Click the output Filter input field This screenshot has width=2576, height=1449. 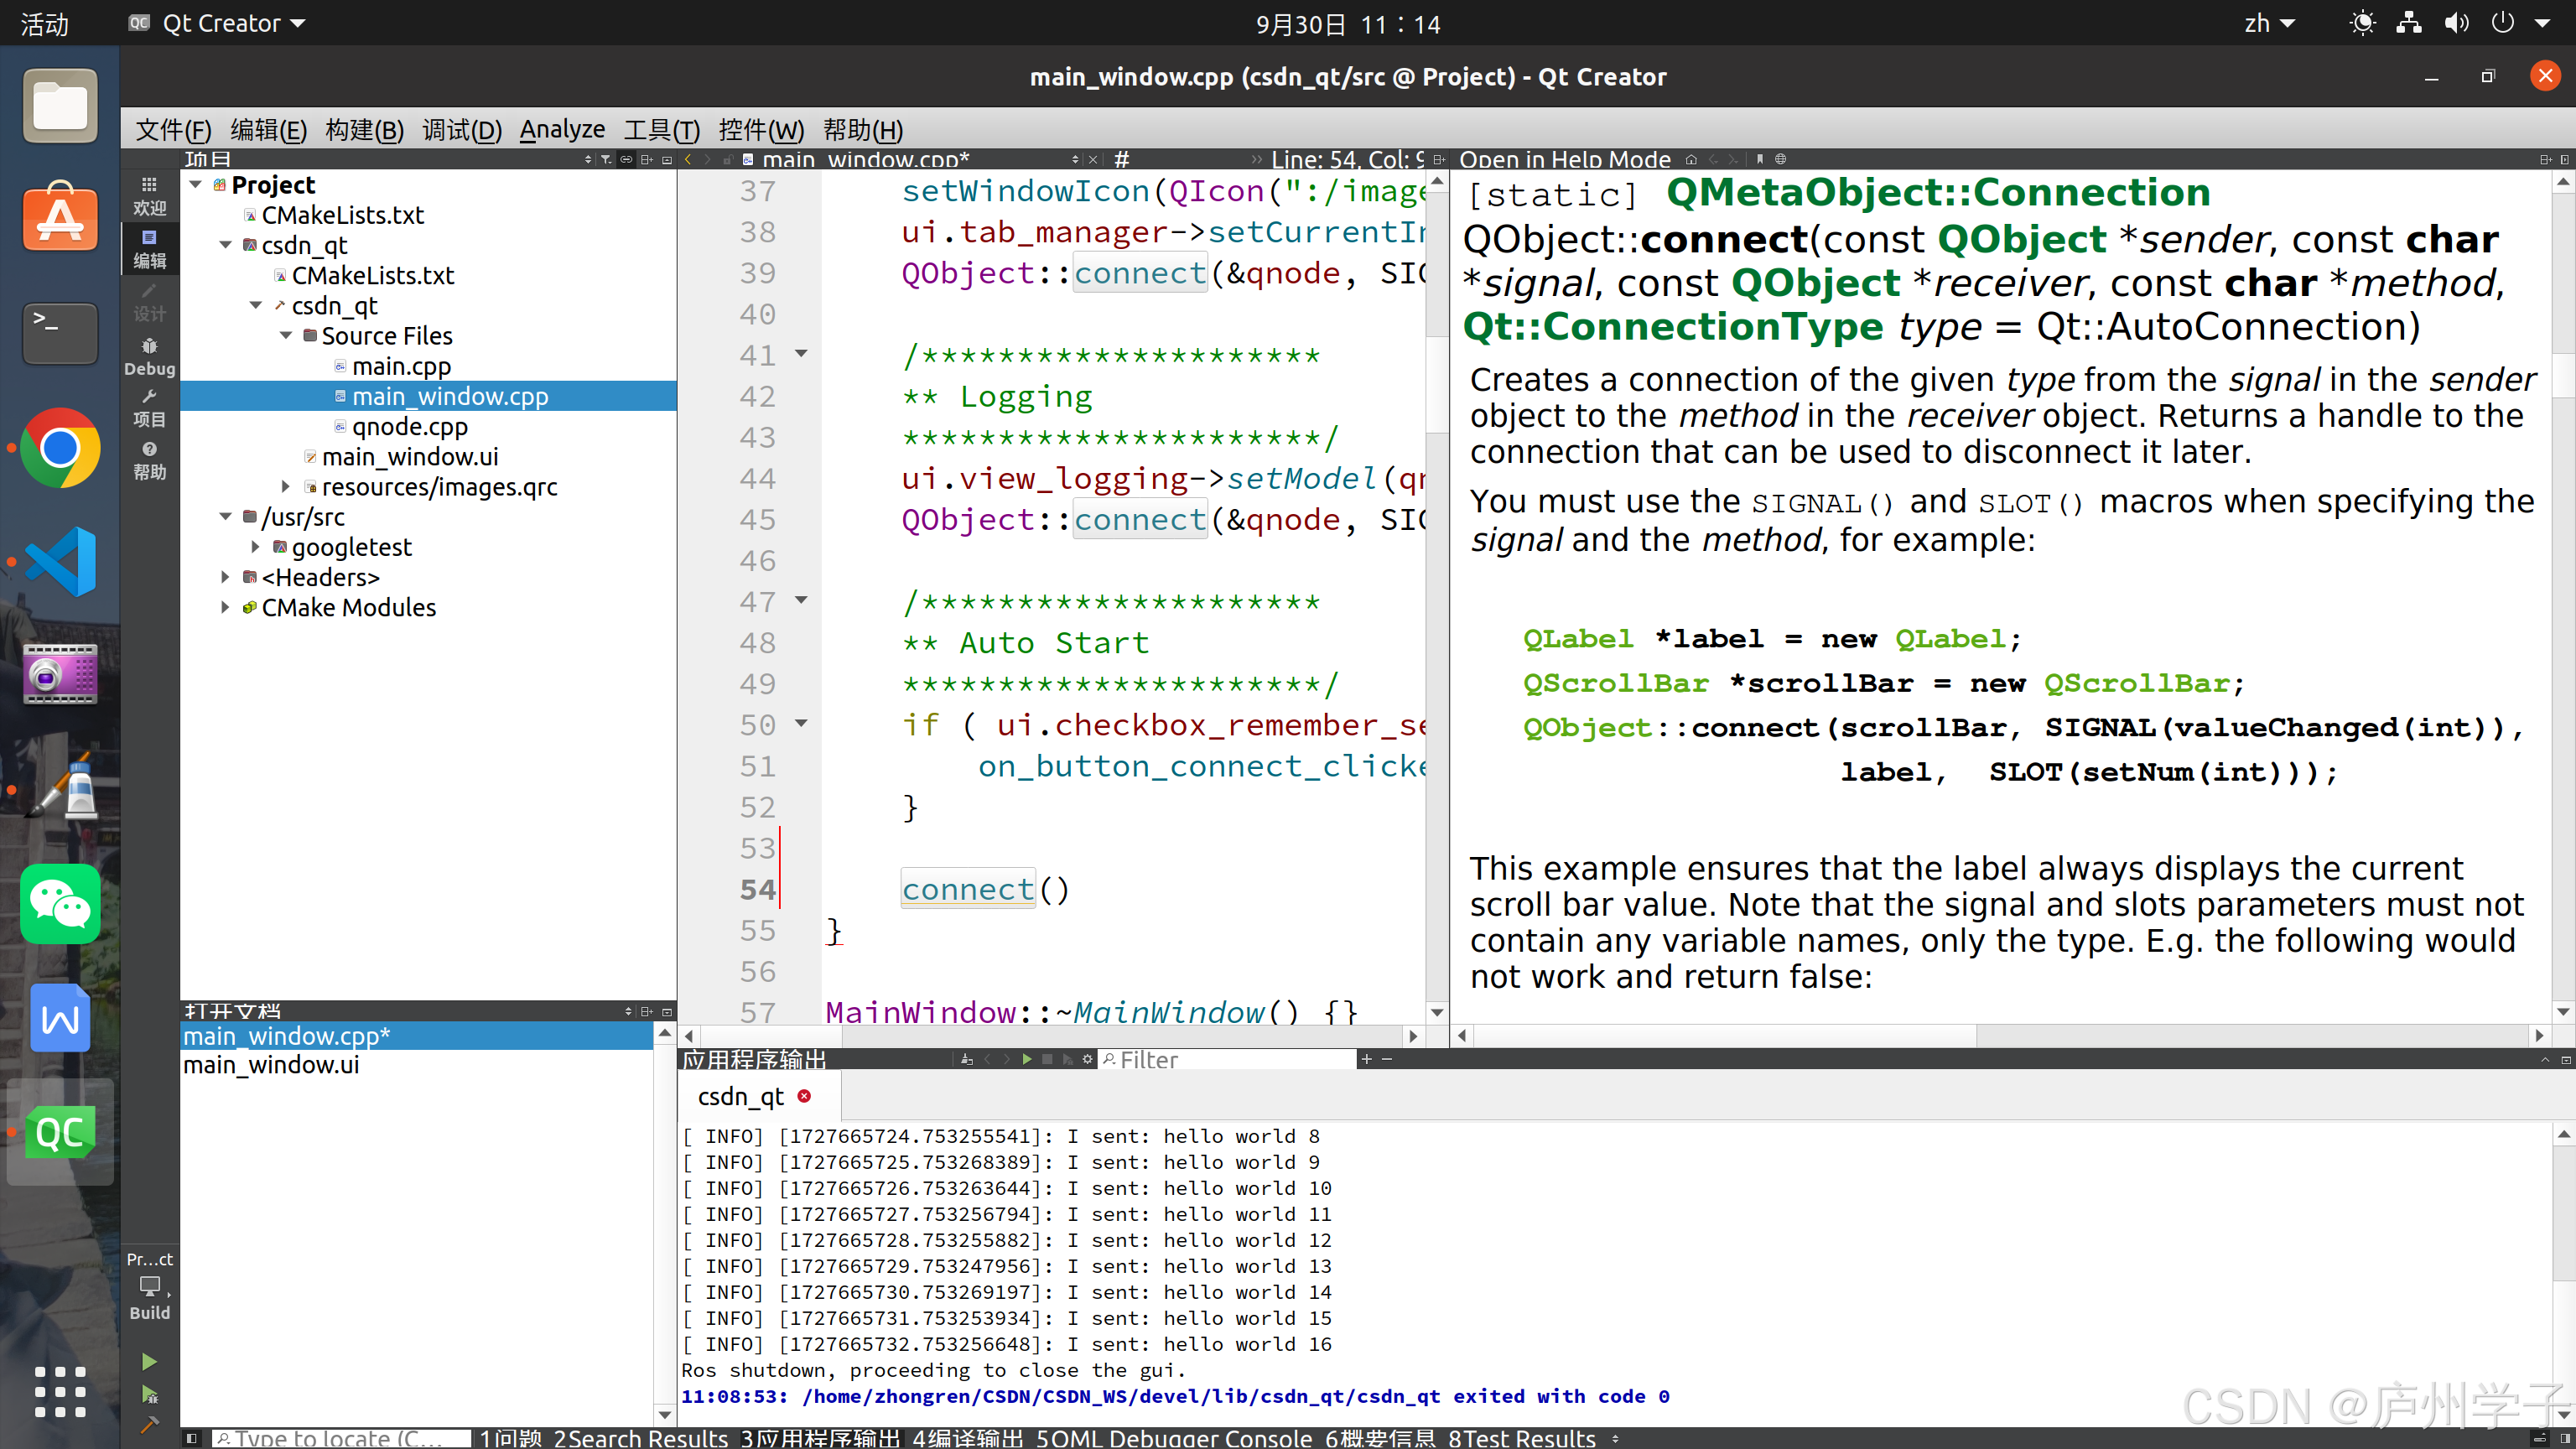click(1230, 1059)
